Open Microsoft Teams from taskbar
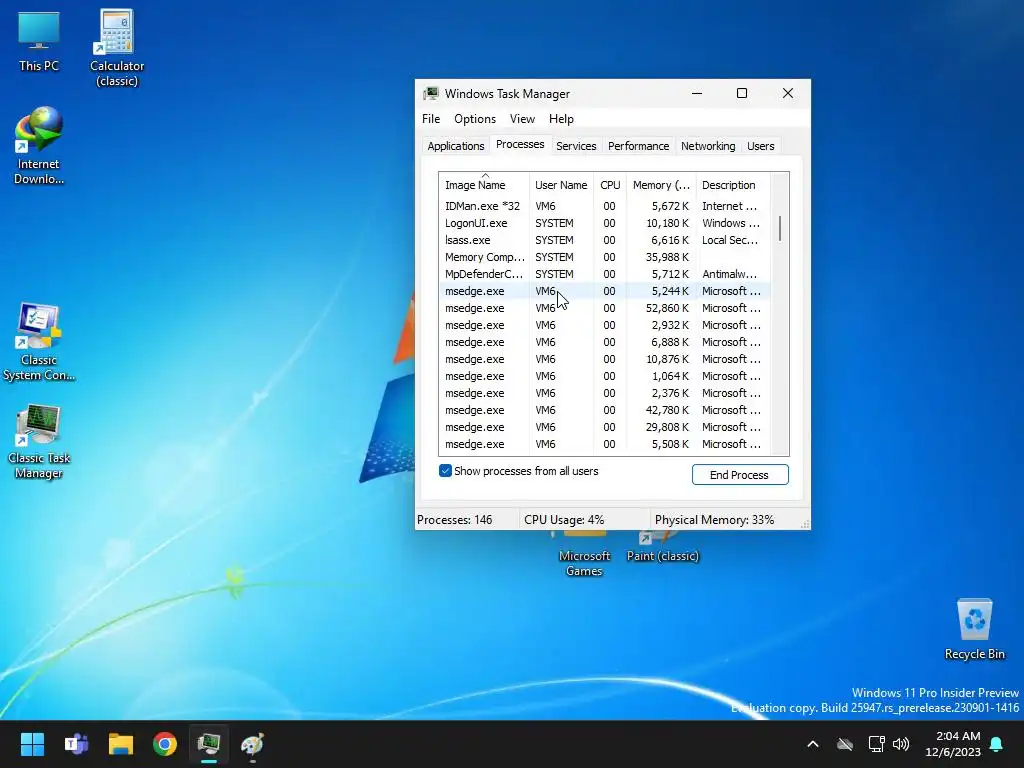Image resolution: width=1024 pixels, height=768 pixels. pos(76,744)
